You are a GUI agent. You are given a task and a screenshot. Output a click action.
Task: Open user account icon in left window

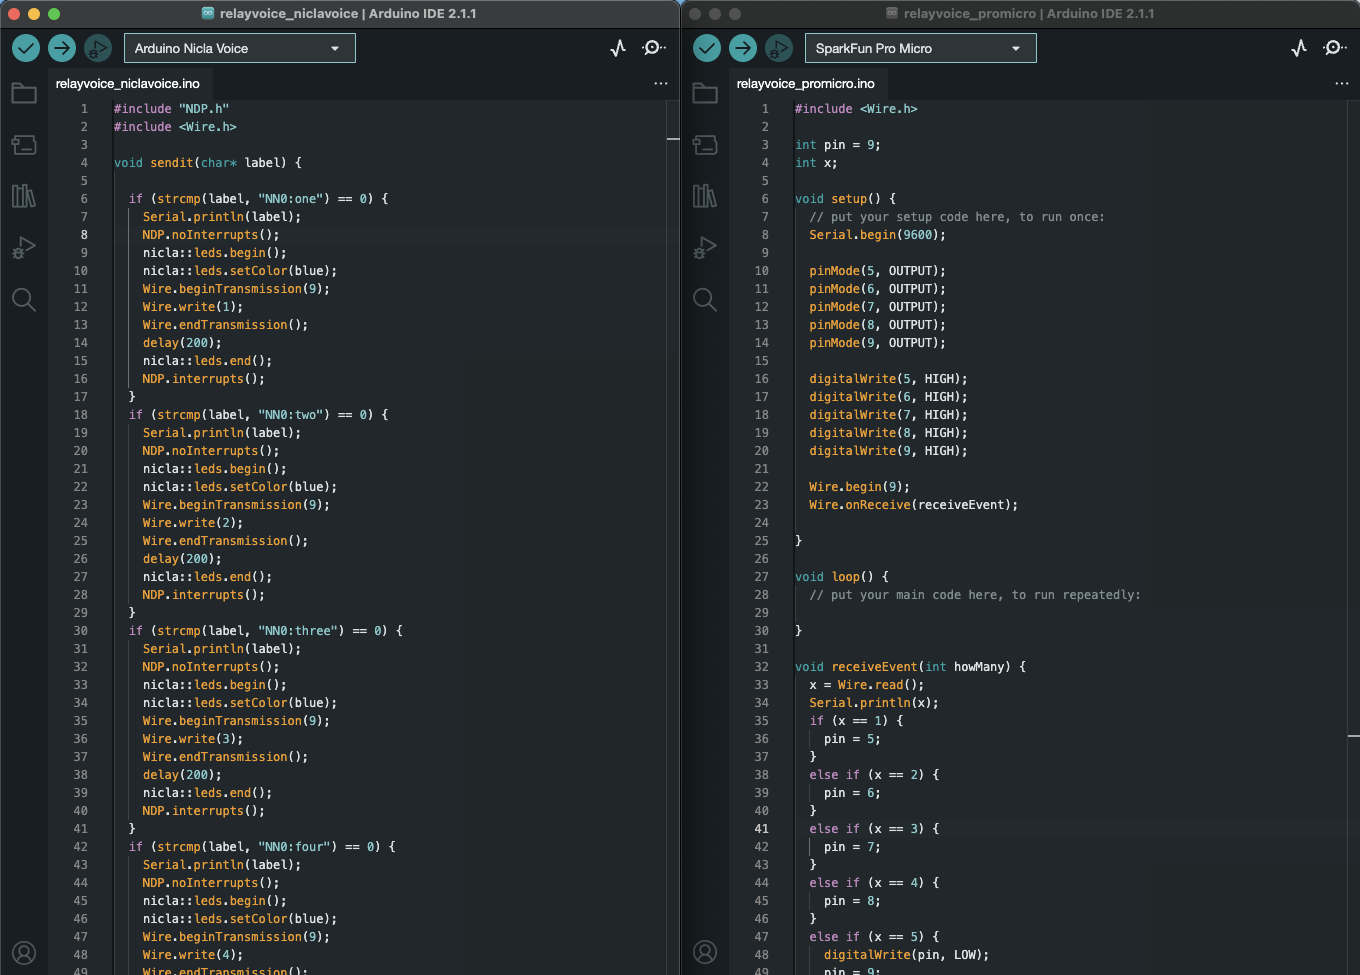[x=24, y=952]
